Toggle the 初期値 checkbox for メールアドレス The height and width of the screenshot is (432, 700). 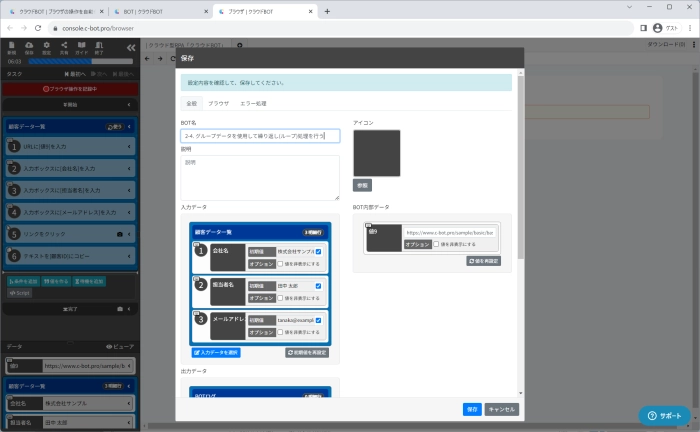click(x=318, y=320)
